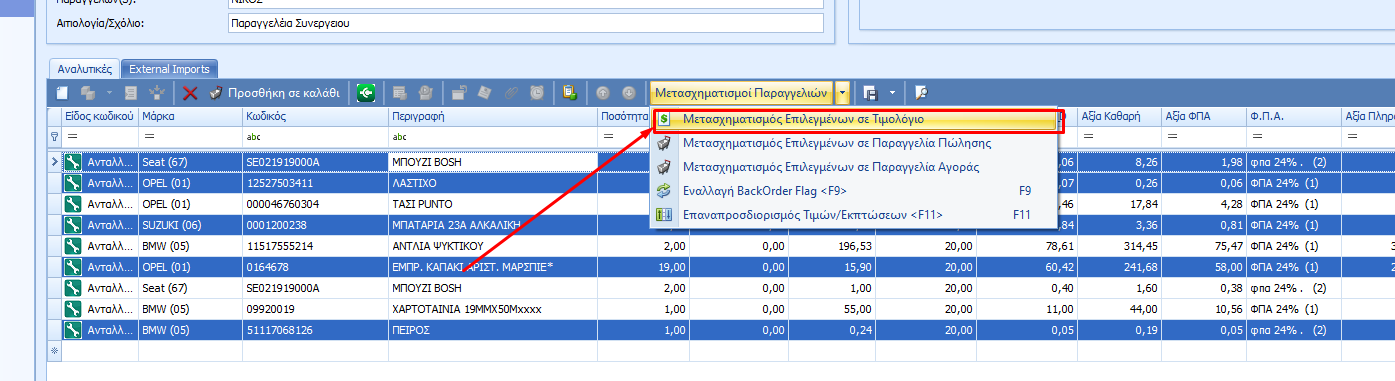
Task: Open dropdown arrow next to Μετασχηματισμοί Παραγγελιών
Action: [x=842, y=93]
